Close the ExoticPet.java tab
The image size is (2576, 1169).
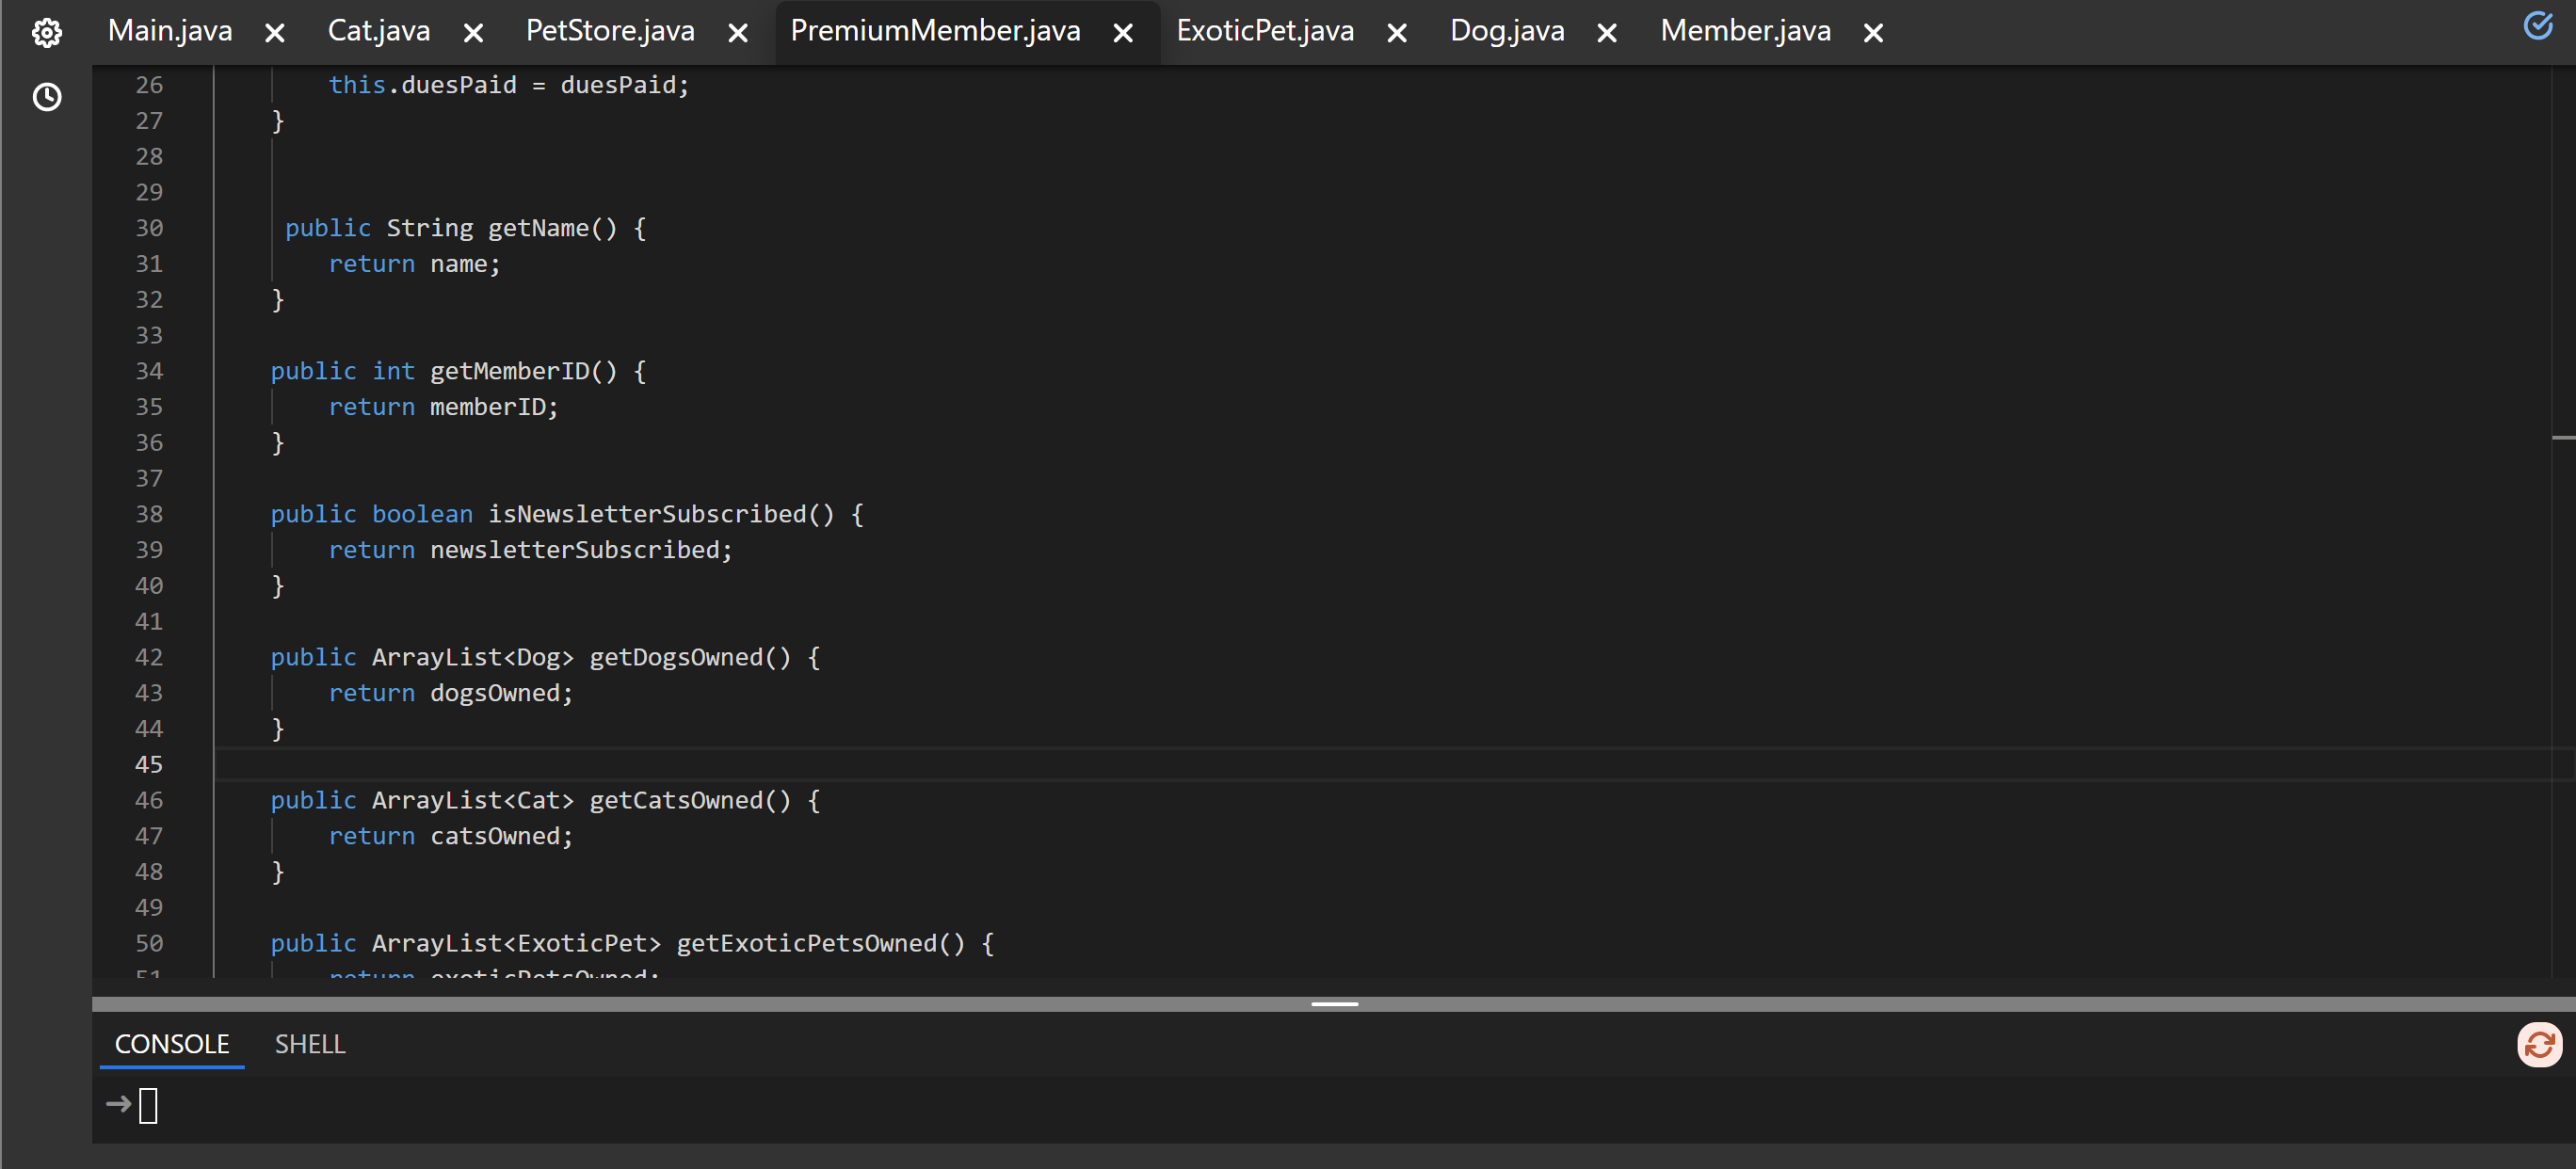[x=1397, y=33]
